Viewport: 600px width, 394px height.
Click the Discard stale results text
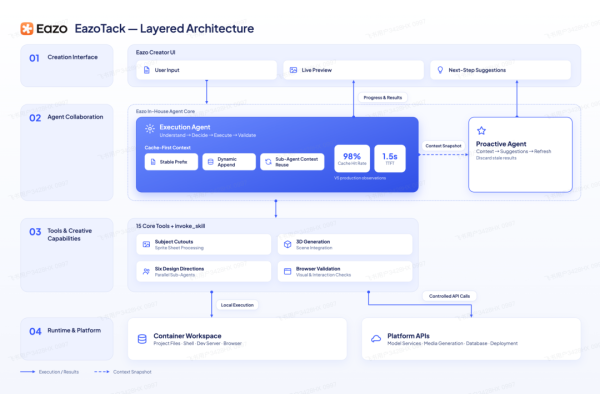496,158
